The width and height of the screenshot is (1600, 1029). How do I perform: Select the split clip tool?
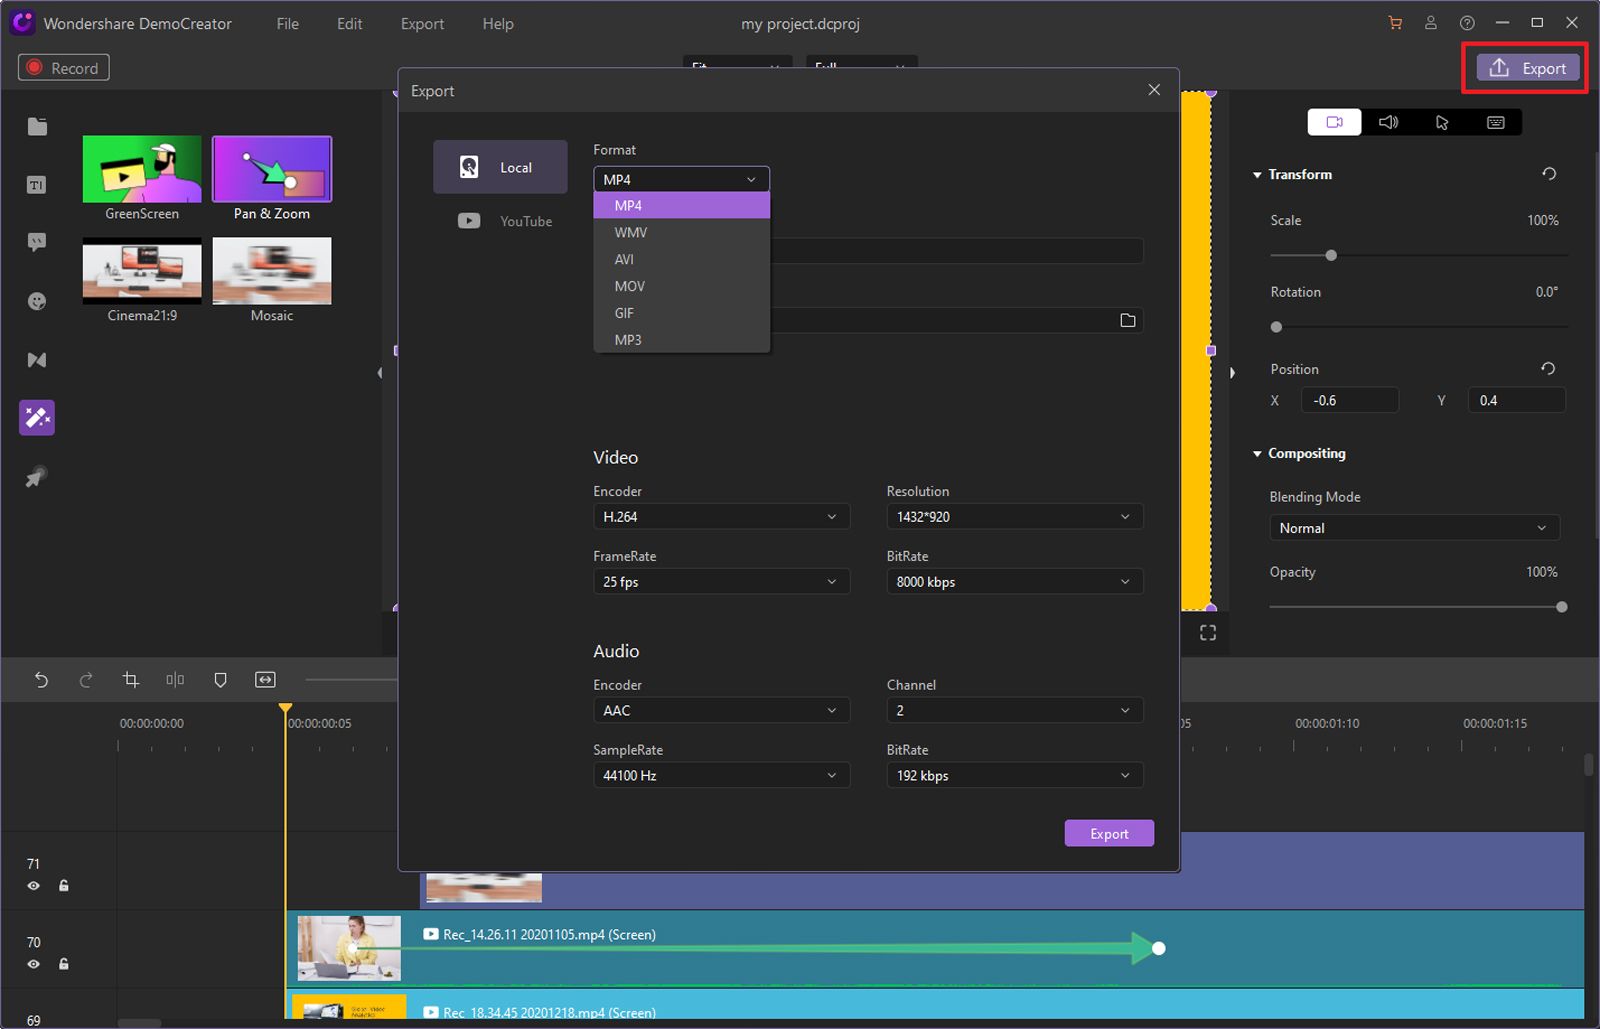click(174, 679)
